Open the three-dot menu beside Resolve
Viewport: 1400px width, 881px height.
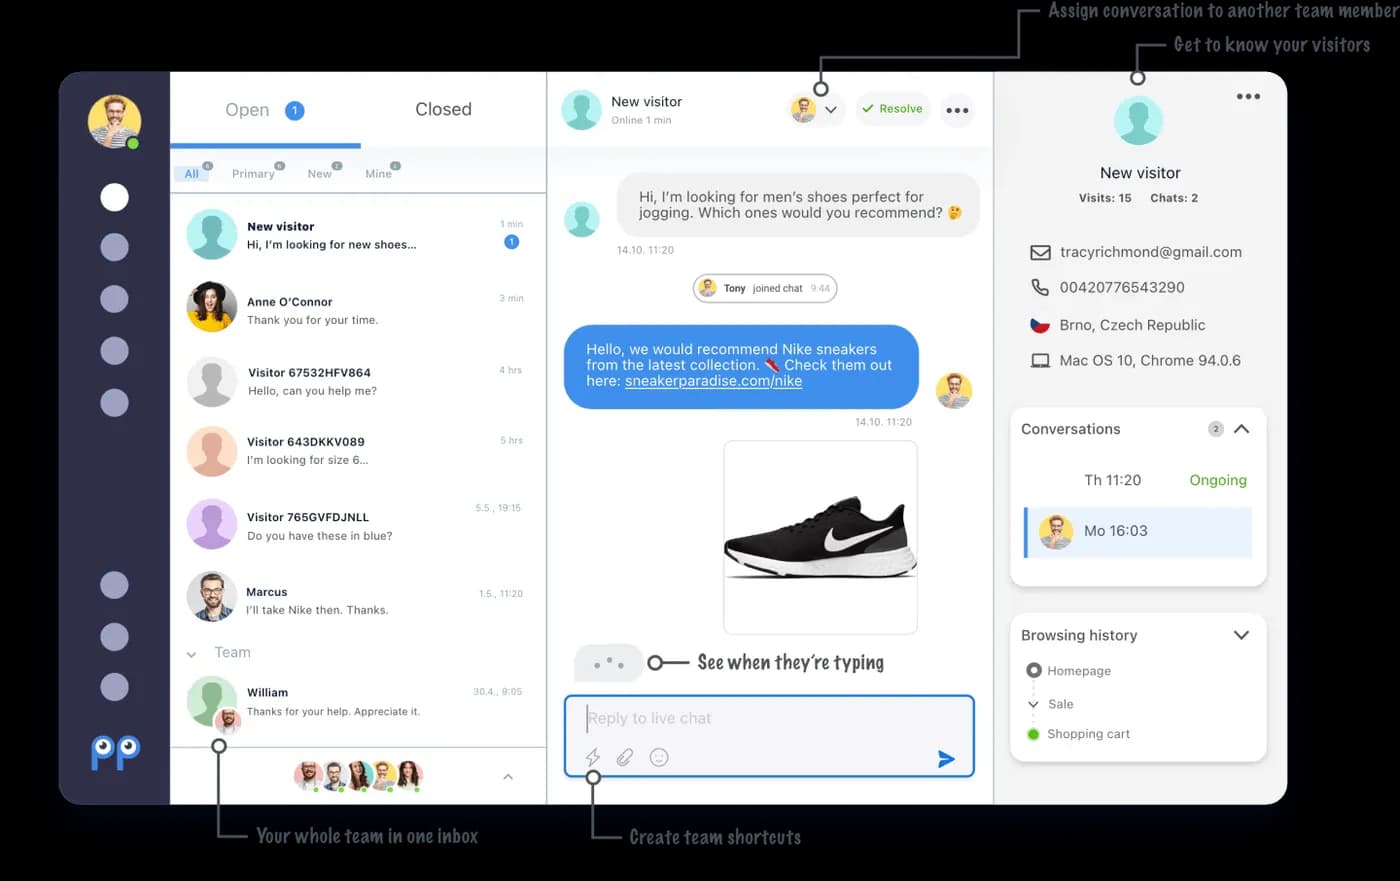click(x=957, y=110)
